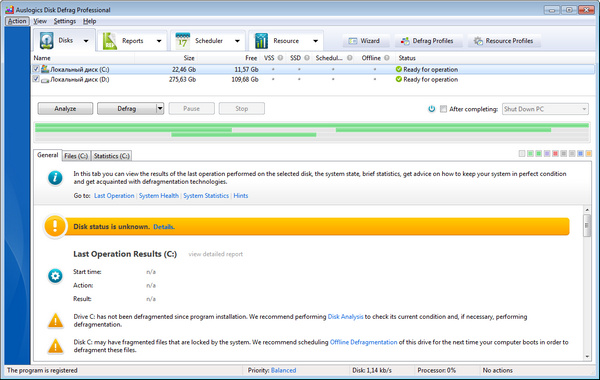Click the Size column header
The height and width of the screenshot is (380, 600).
(189, 58)
